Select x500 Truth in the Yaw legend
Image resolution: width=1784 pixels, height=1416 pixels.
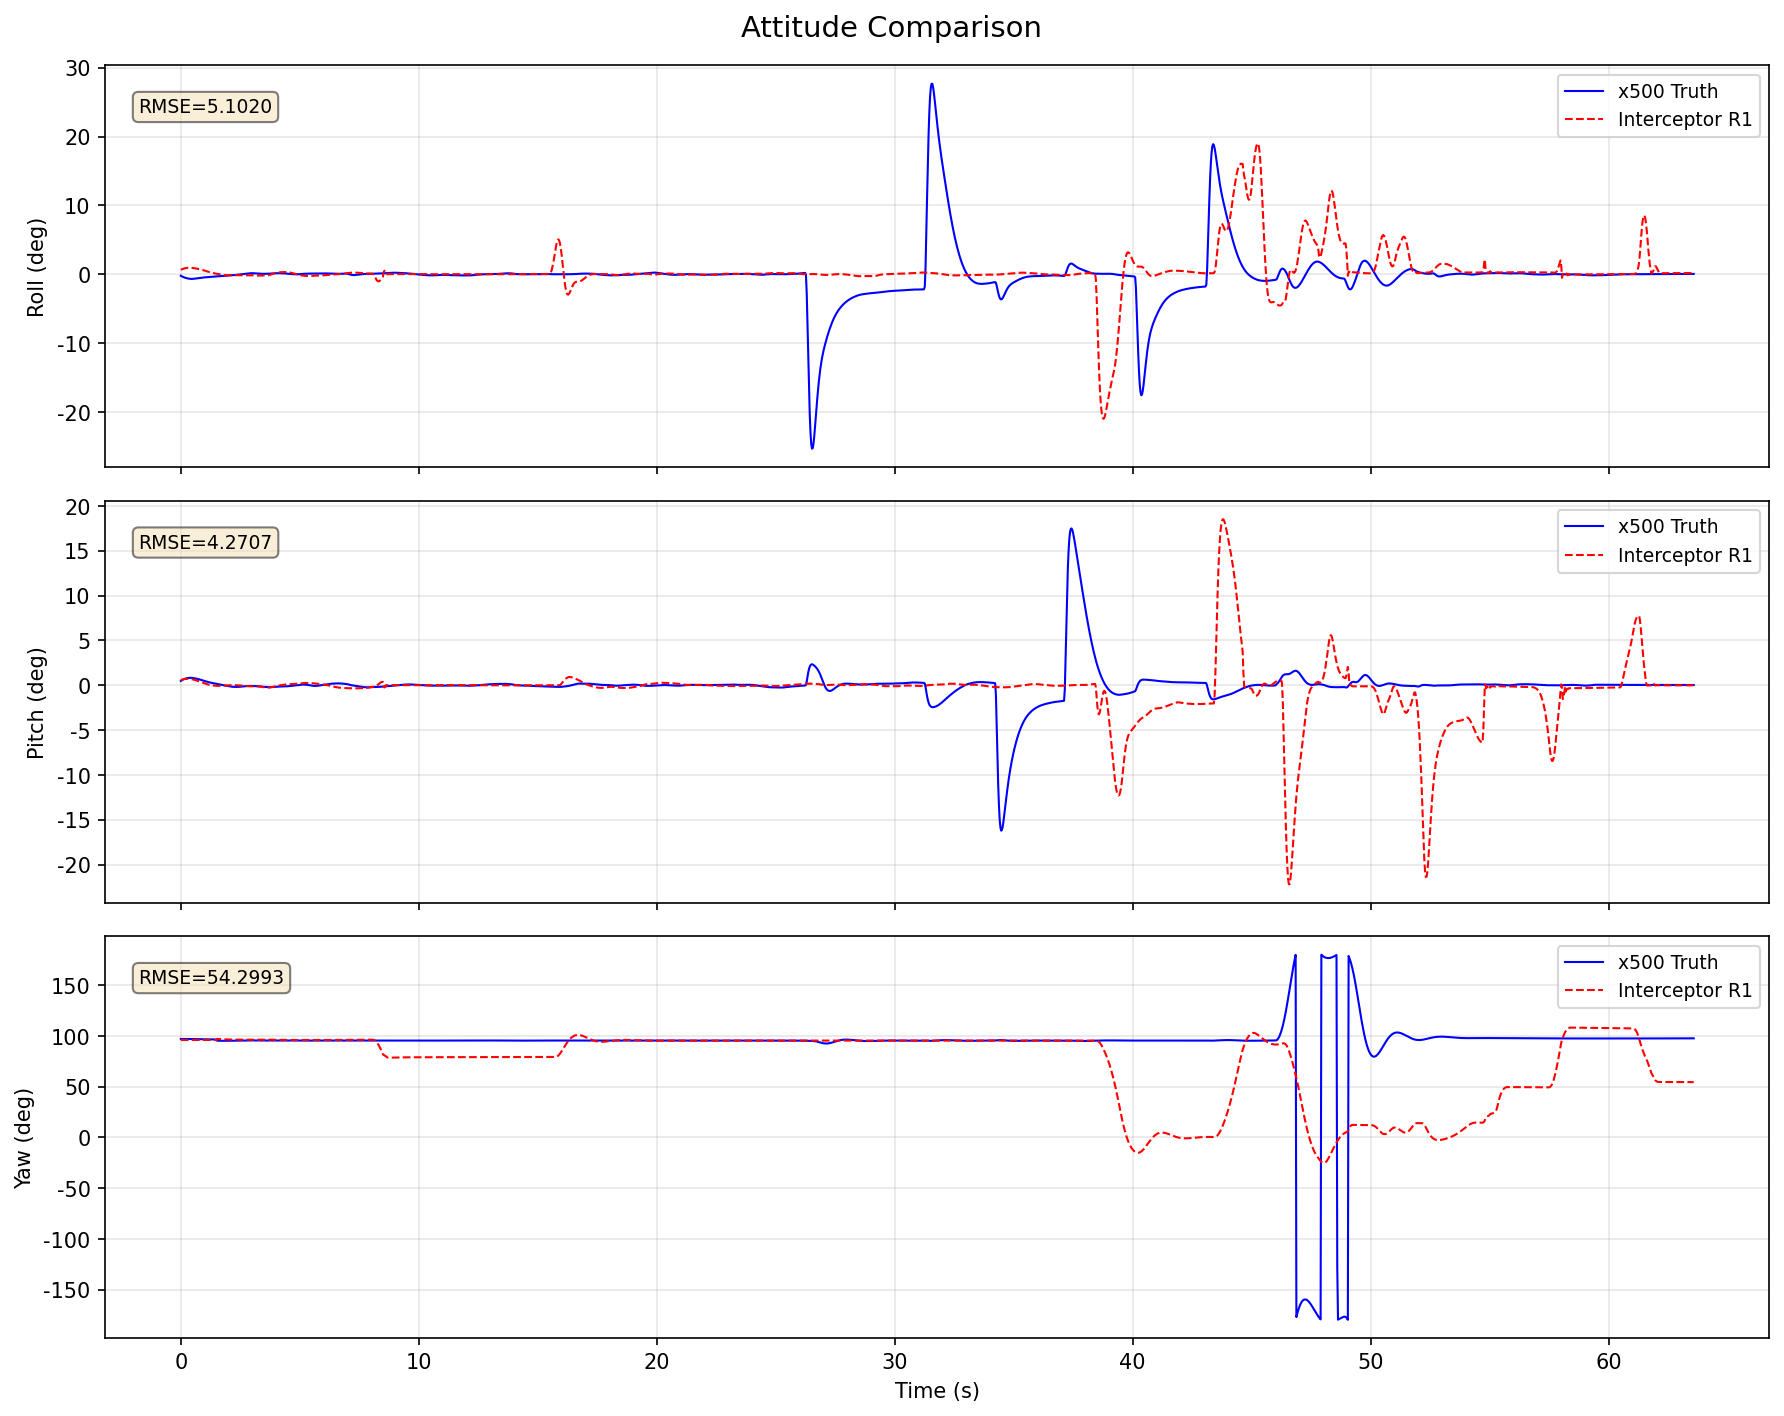click(1667, 962)
